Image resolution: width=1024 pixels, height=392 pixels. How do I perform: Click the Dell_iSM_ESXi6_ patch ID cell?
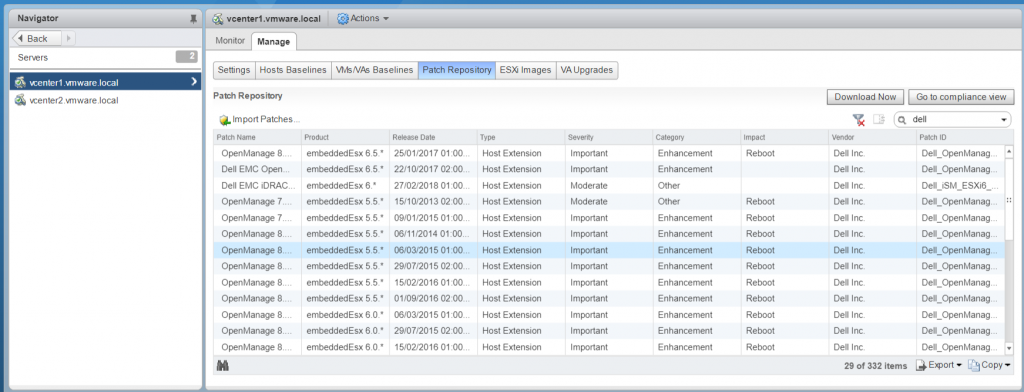[959, 186]
